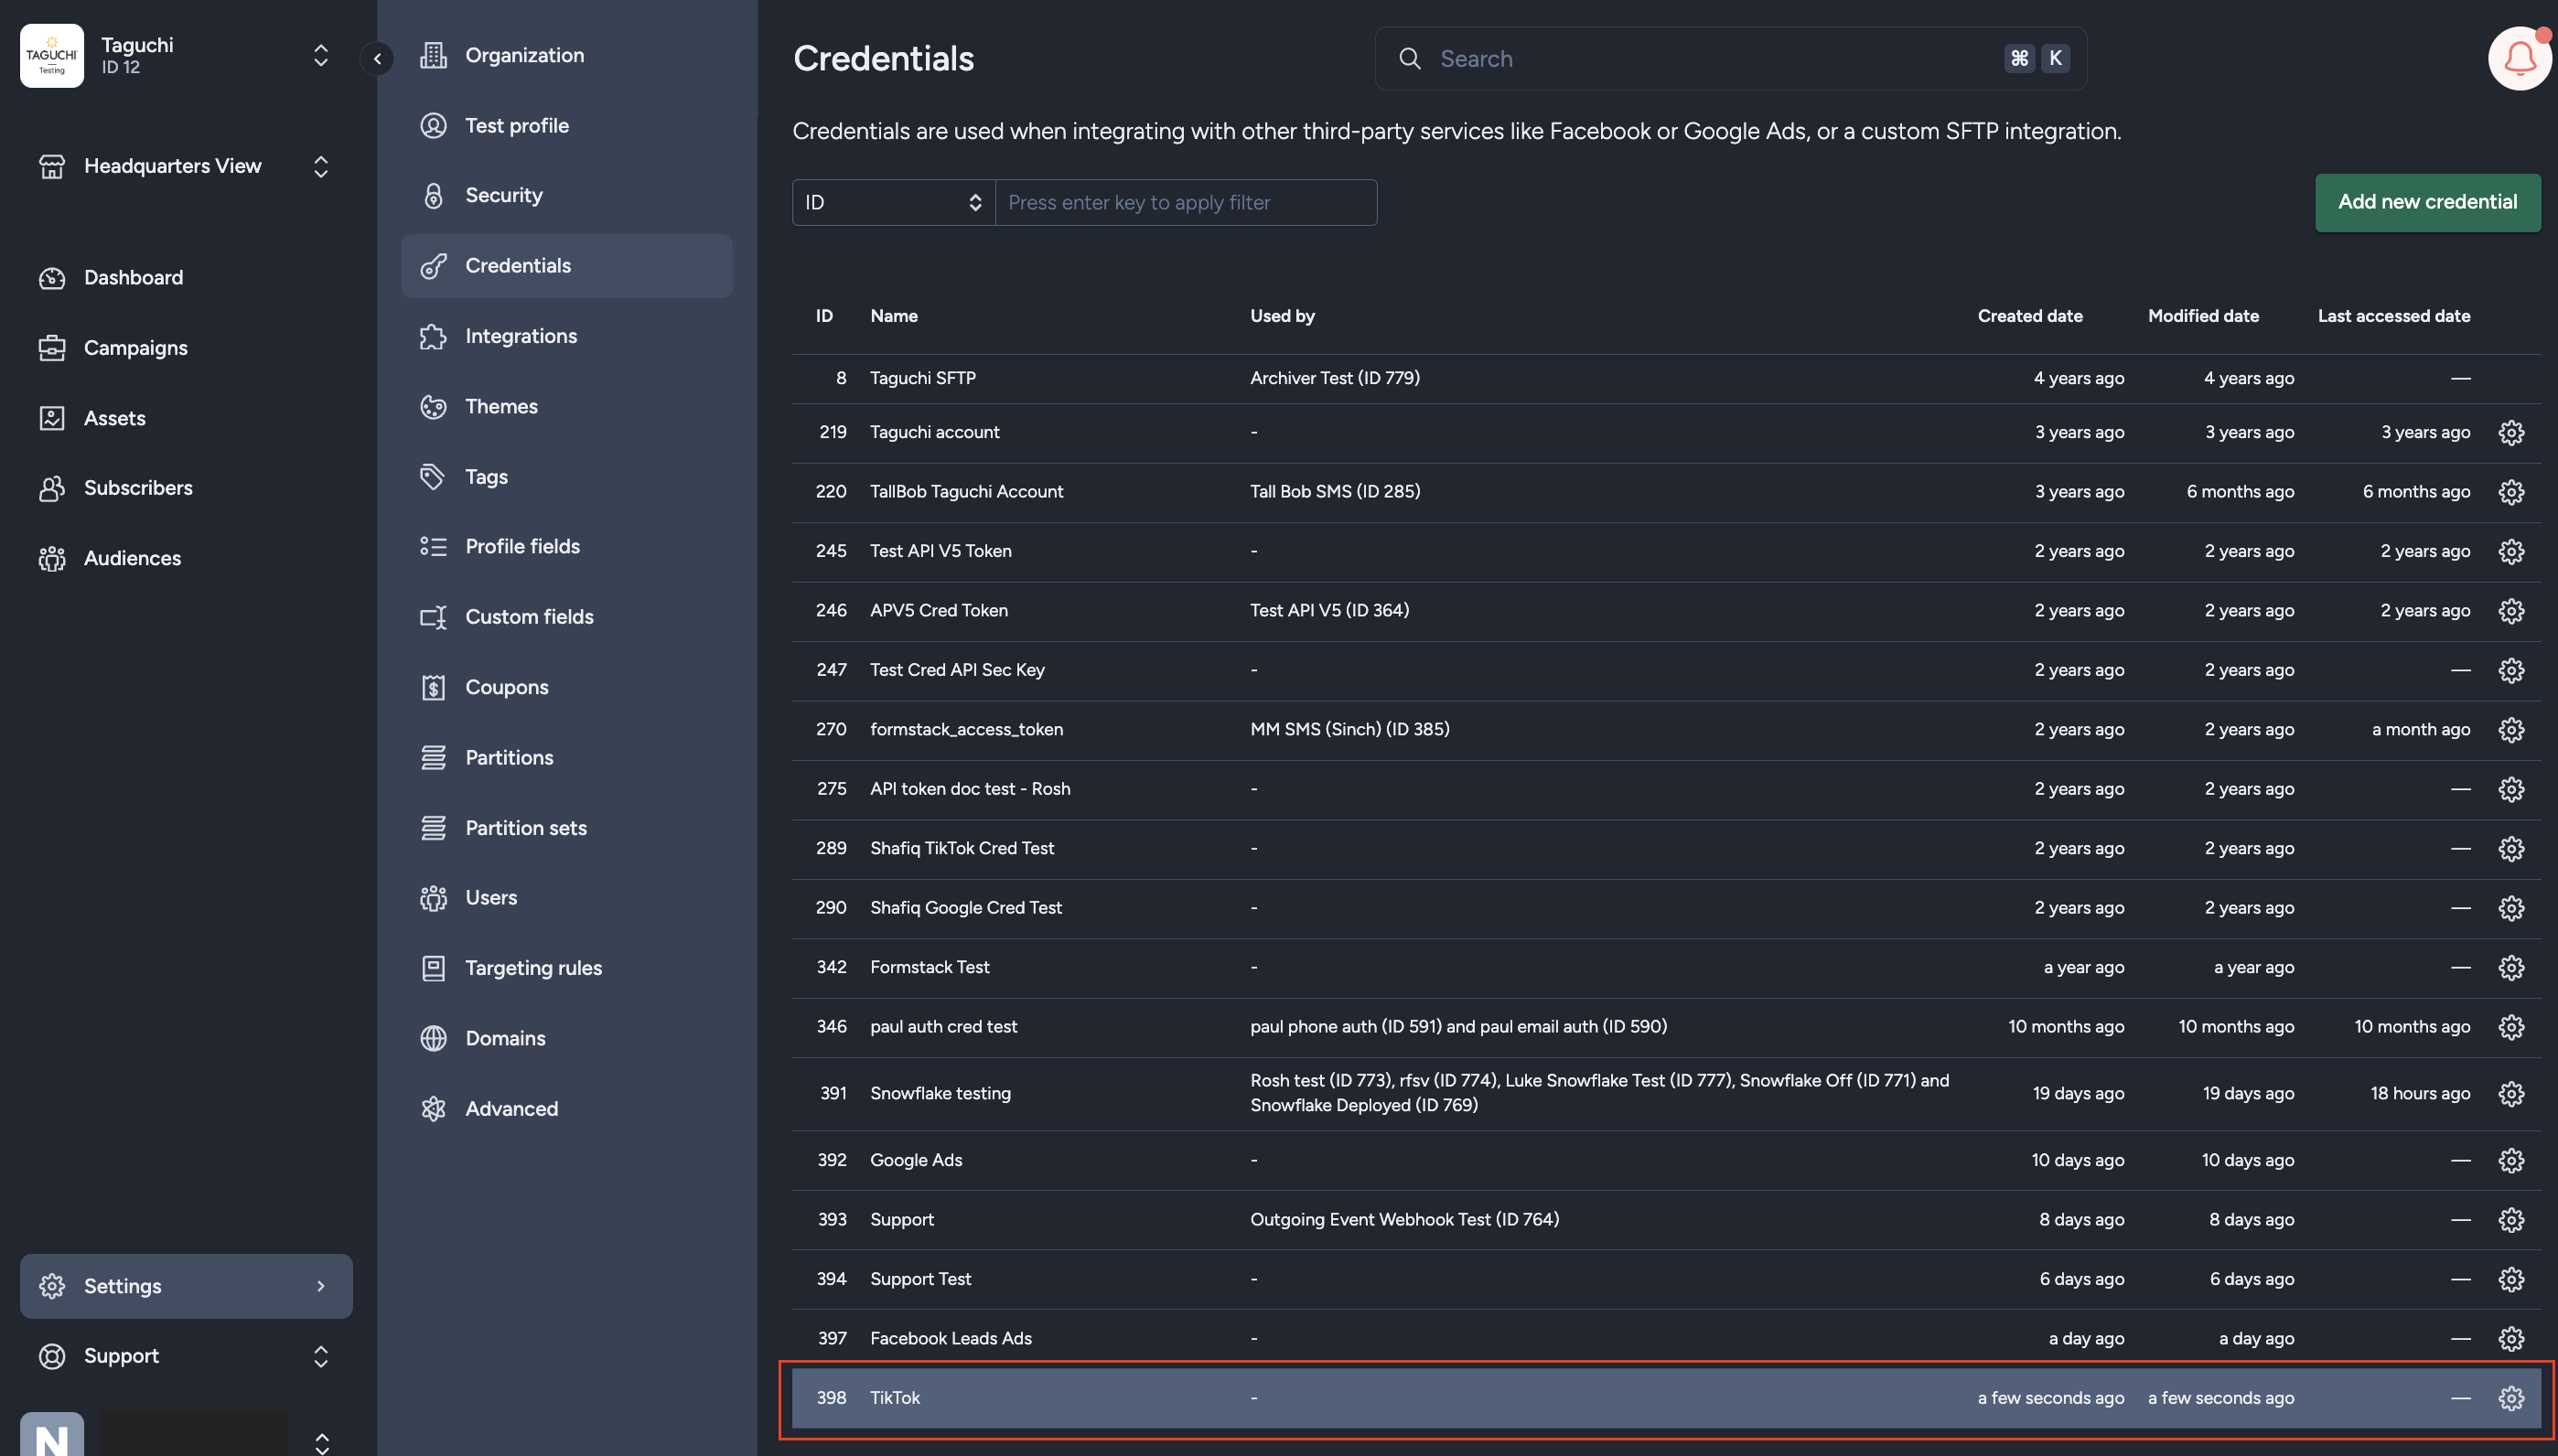Click Add new credential button
Image resolution: width=2558 pixels, height=1456 pixels.
point(2427,202)
